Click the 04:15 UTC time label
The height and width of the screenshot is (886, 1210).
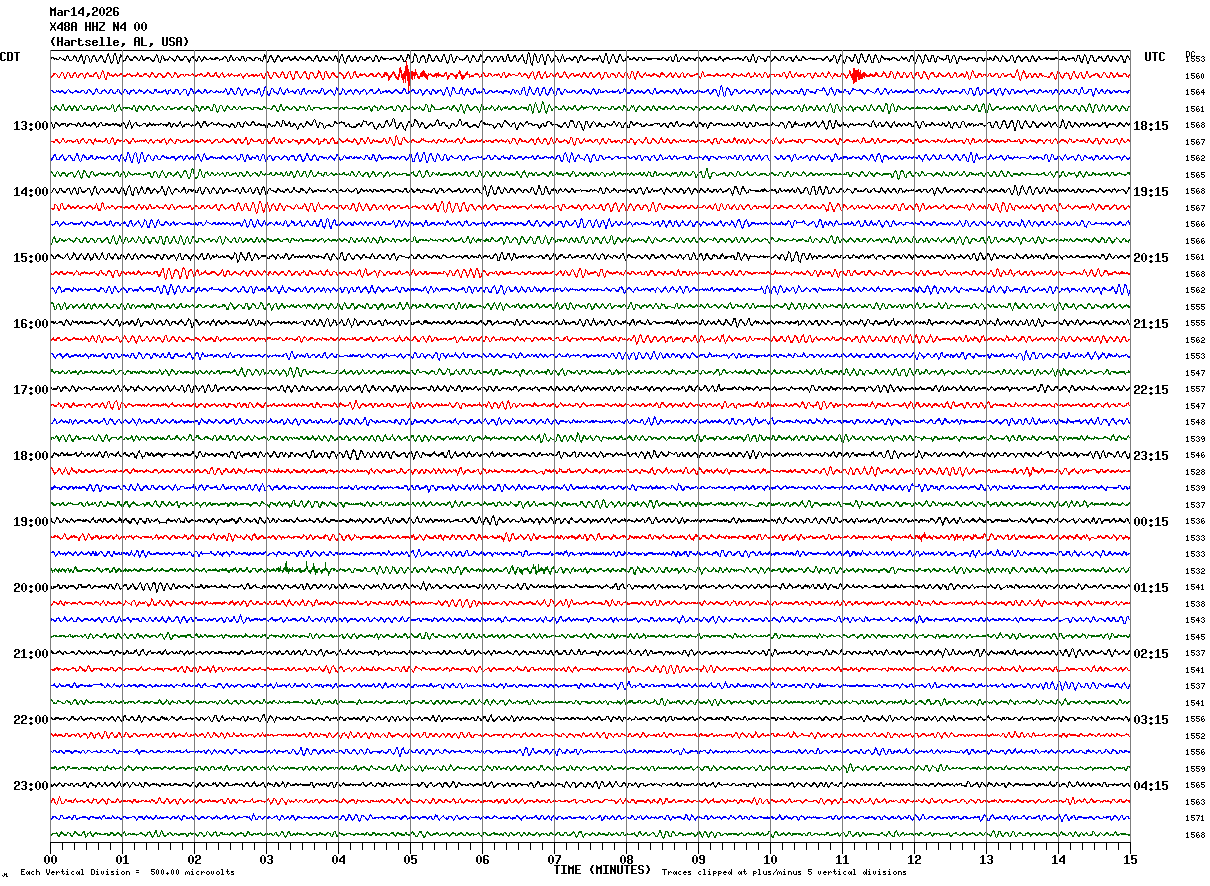point(1151,786)
